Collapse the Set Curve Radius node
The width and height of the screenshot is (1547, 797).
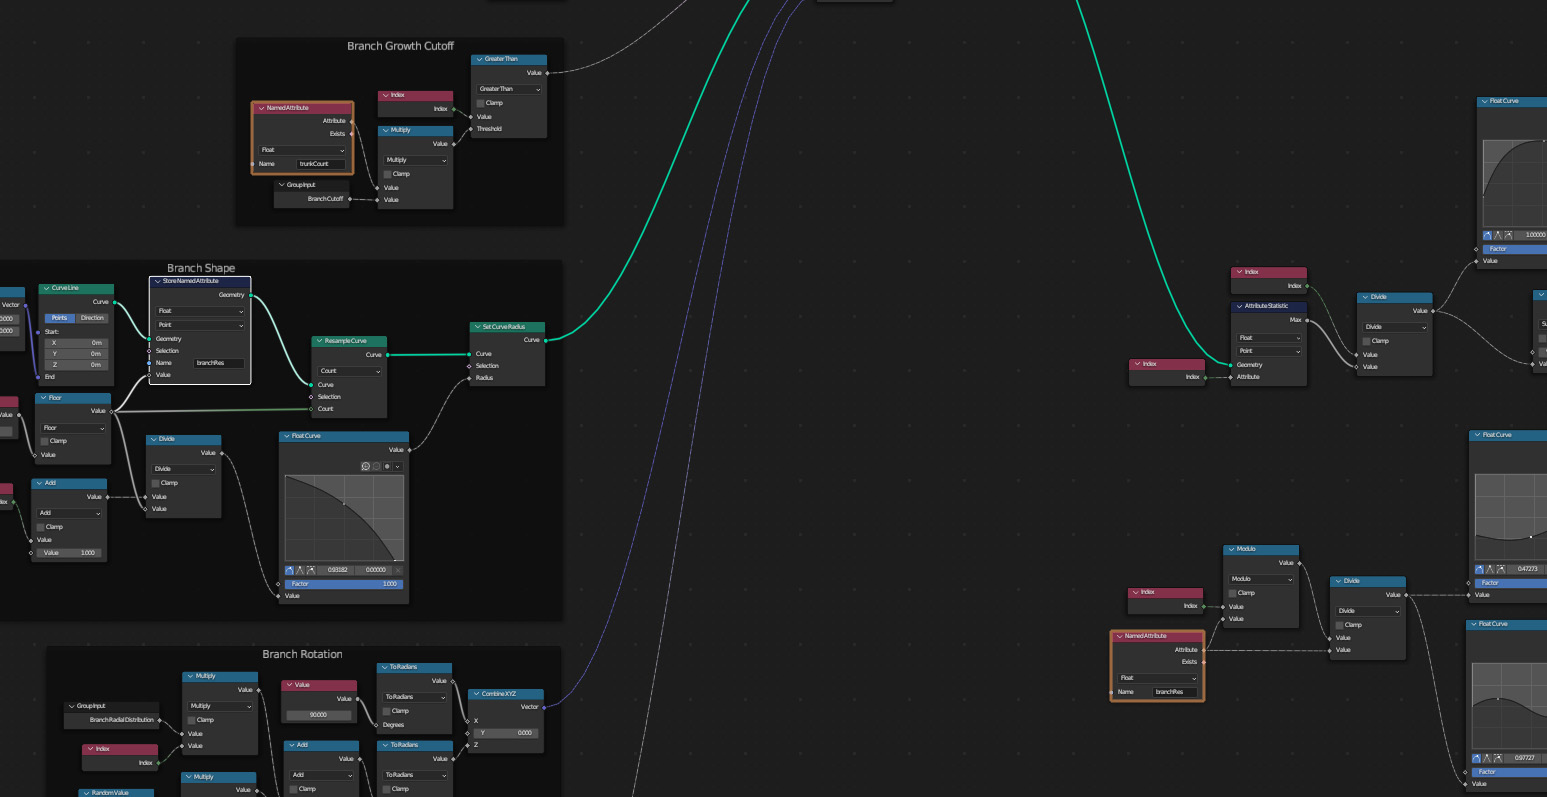(x=478, y=327)
